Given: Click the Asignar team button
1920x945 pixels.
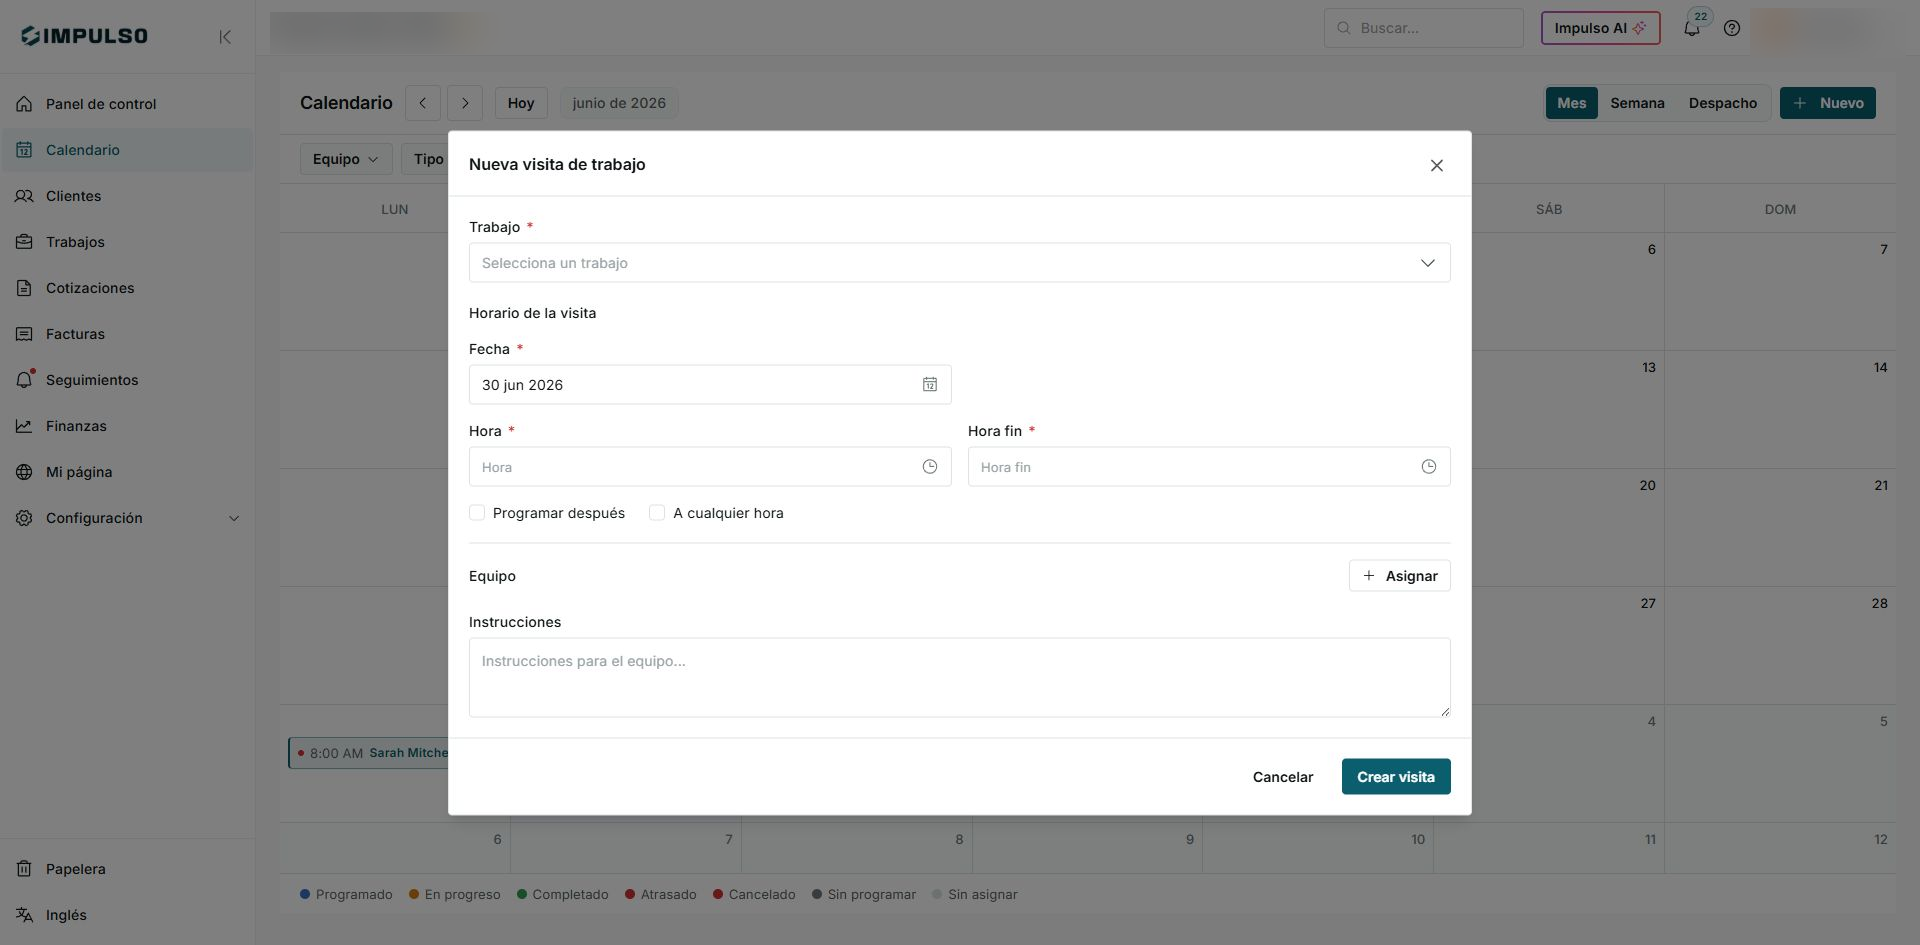Looking at the screenshot, I should click(x=1399, y=576).
